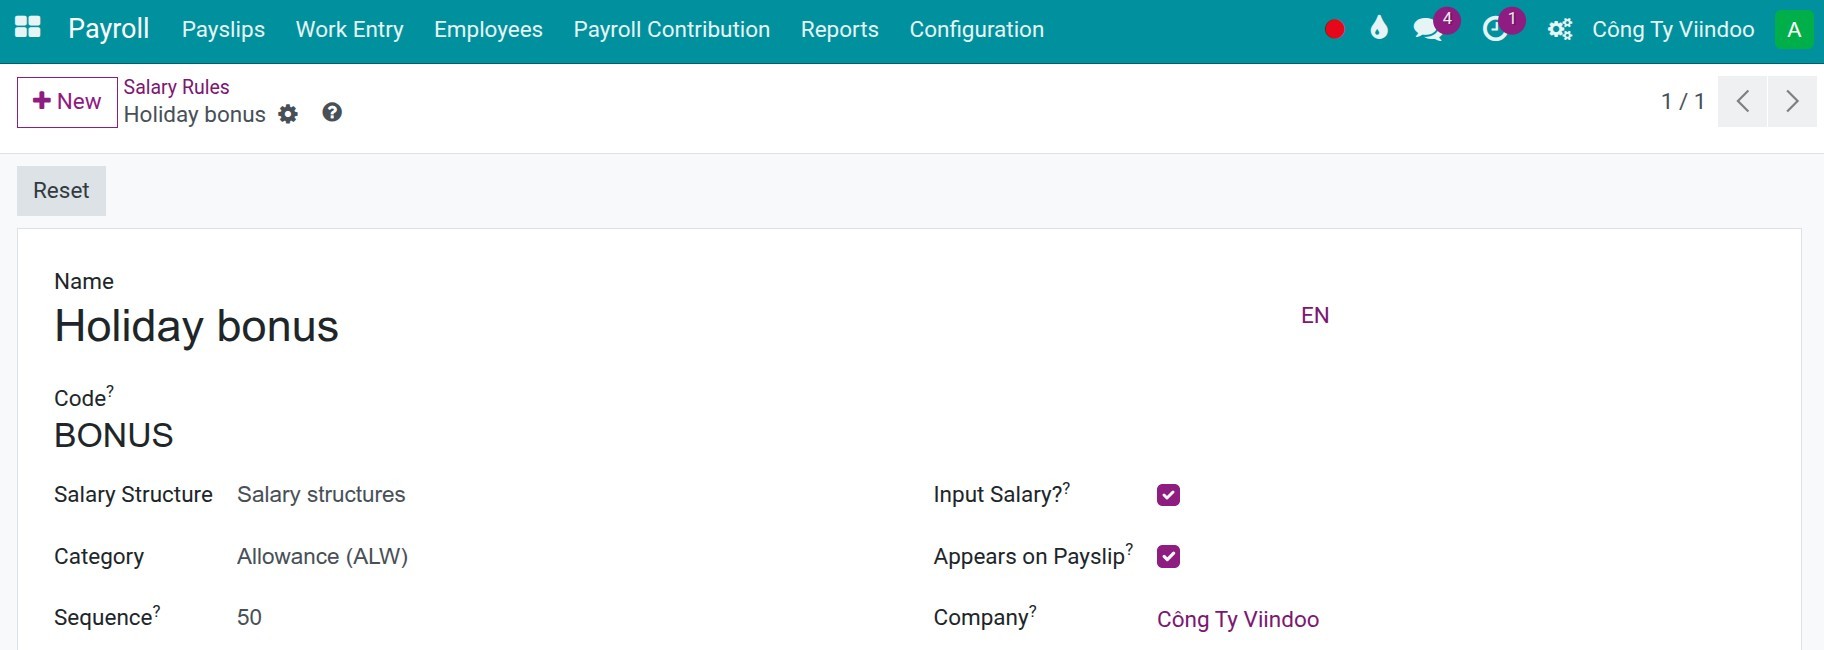Click the Reset button
The height and width of the screenshot is (650, 1824).
(61, 191)
